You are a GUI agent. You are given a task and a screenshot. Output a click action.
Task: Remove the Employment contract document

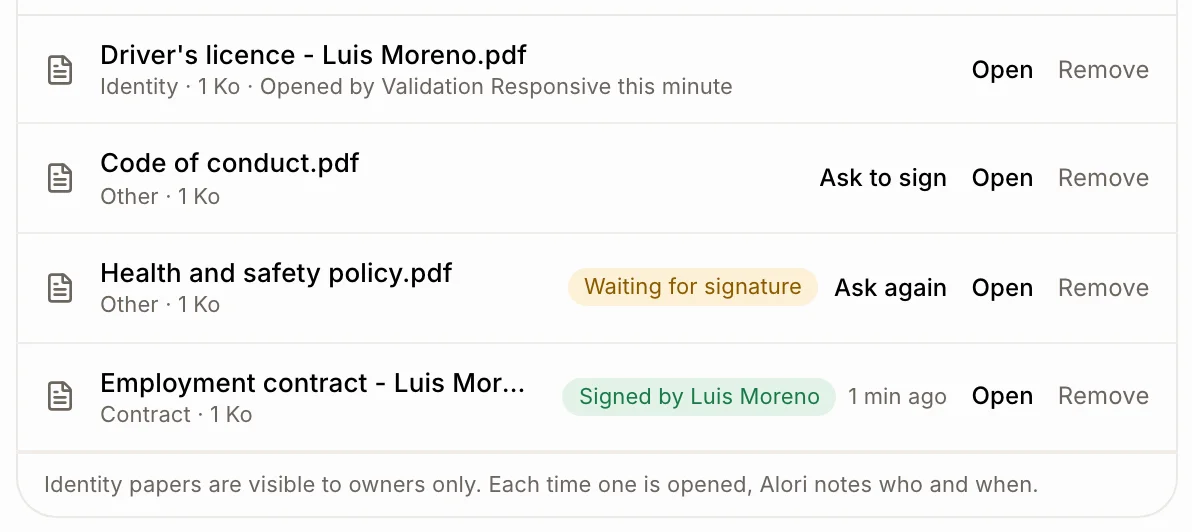coord(1103,396)
